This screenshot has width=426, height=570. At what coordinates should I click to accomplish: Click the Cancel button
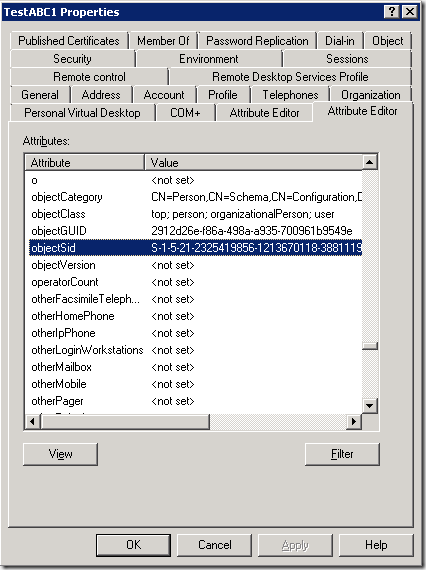[x=214, y=545]
